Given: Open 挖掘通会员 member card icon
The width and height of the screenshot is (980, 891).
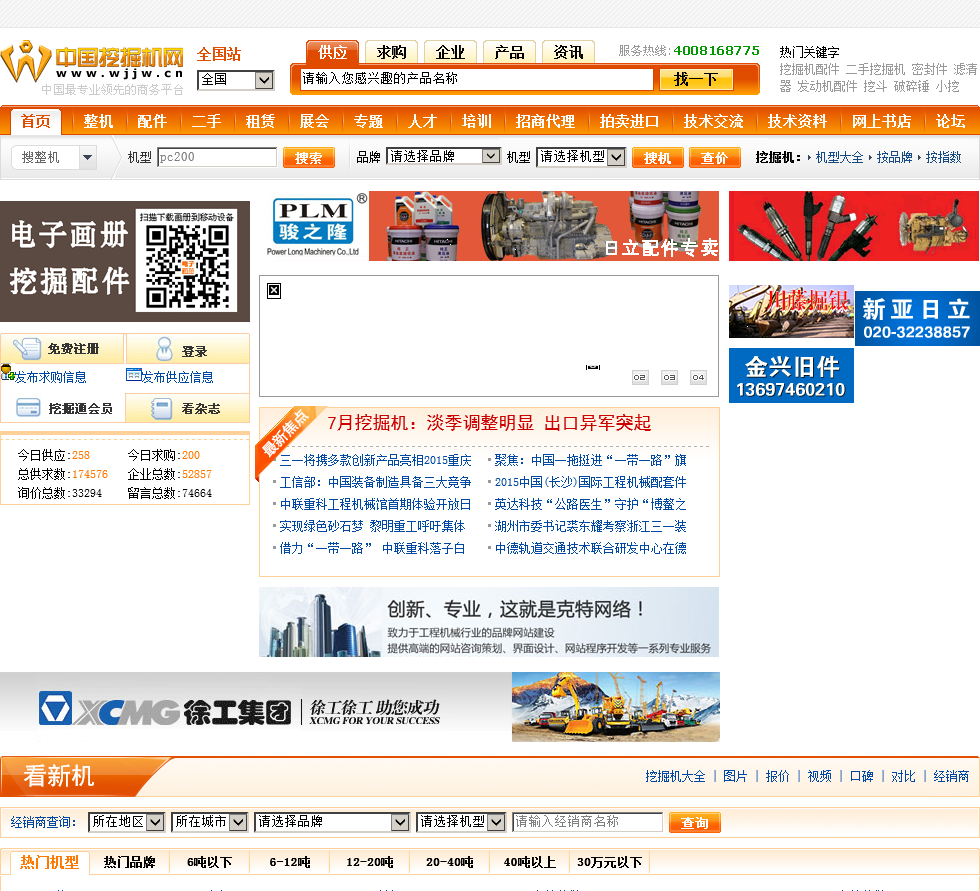Looking at the screenshot, I should 28,408.
